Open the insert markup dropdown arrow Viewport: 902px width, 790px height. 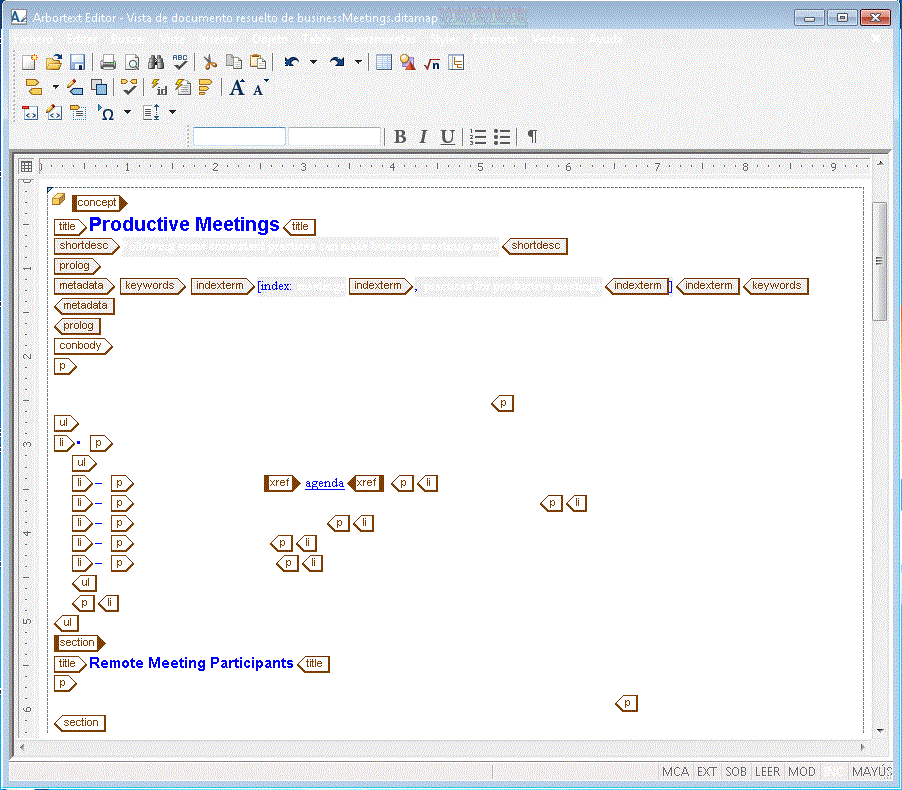click(56, 87)
